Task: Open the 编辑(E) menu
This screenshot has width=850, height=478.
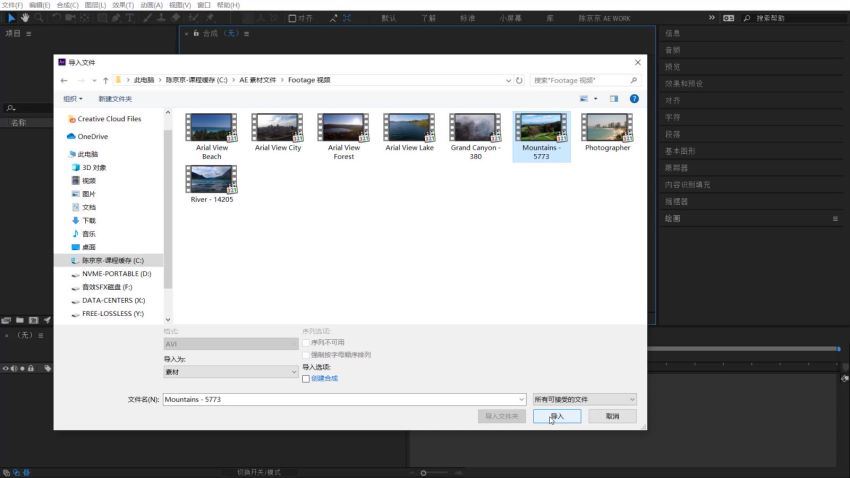Action: [x=40, y=5]
